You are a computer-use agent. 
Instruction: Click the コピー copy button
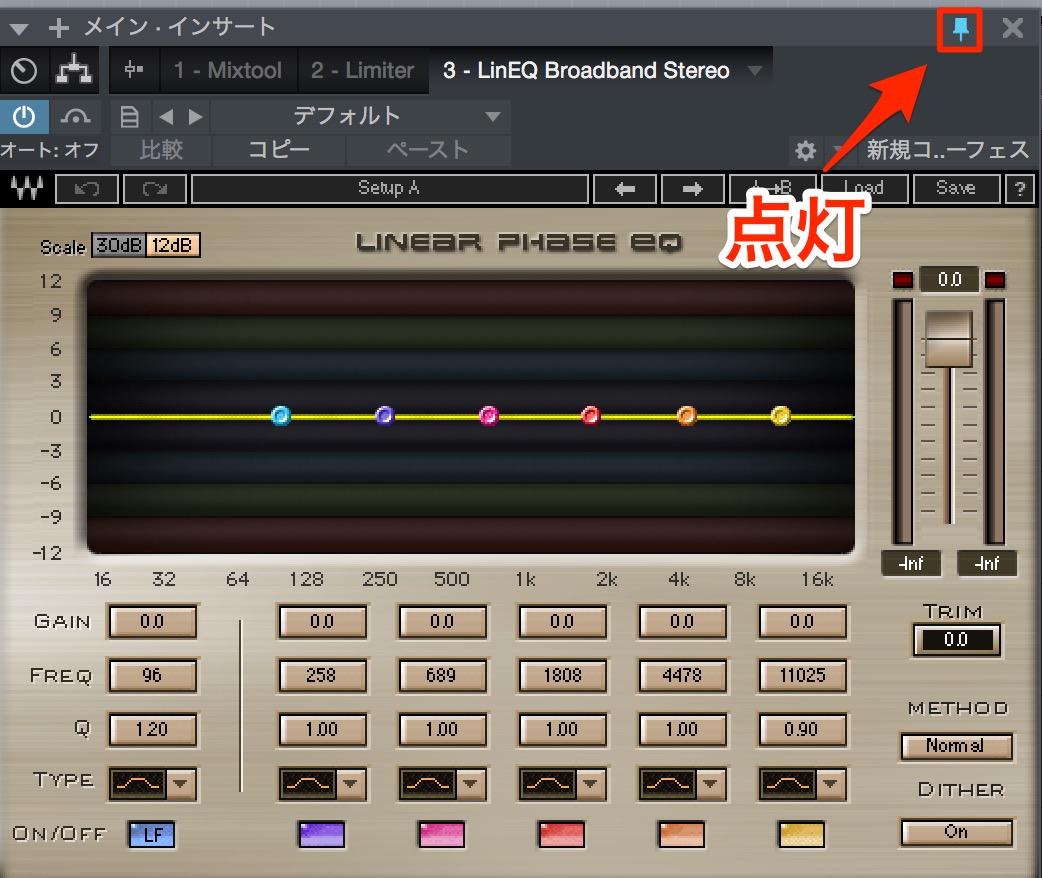click(279, 150)
